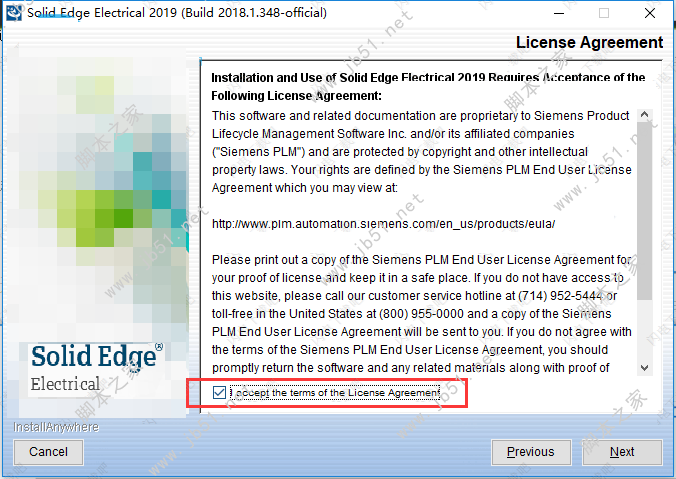Click the window title 'Solid Edge Electrical 2019'
This screenshot has height=479, width=676.
coord(177,13)
